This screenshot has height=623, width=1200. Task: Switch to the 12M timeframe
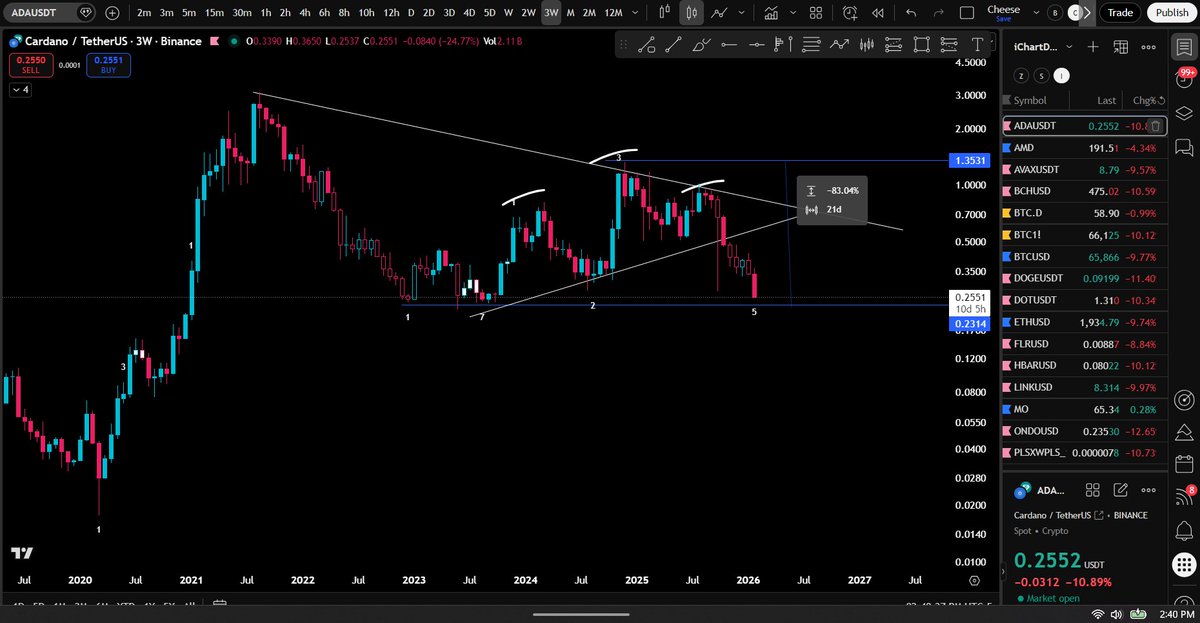(x=614, y=13)
